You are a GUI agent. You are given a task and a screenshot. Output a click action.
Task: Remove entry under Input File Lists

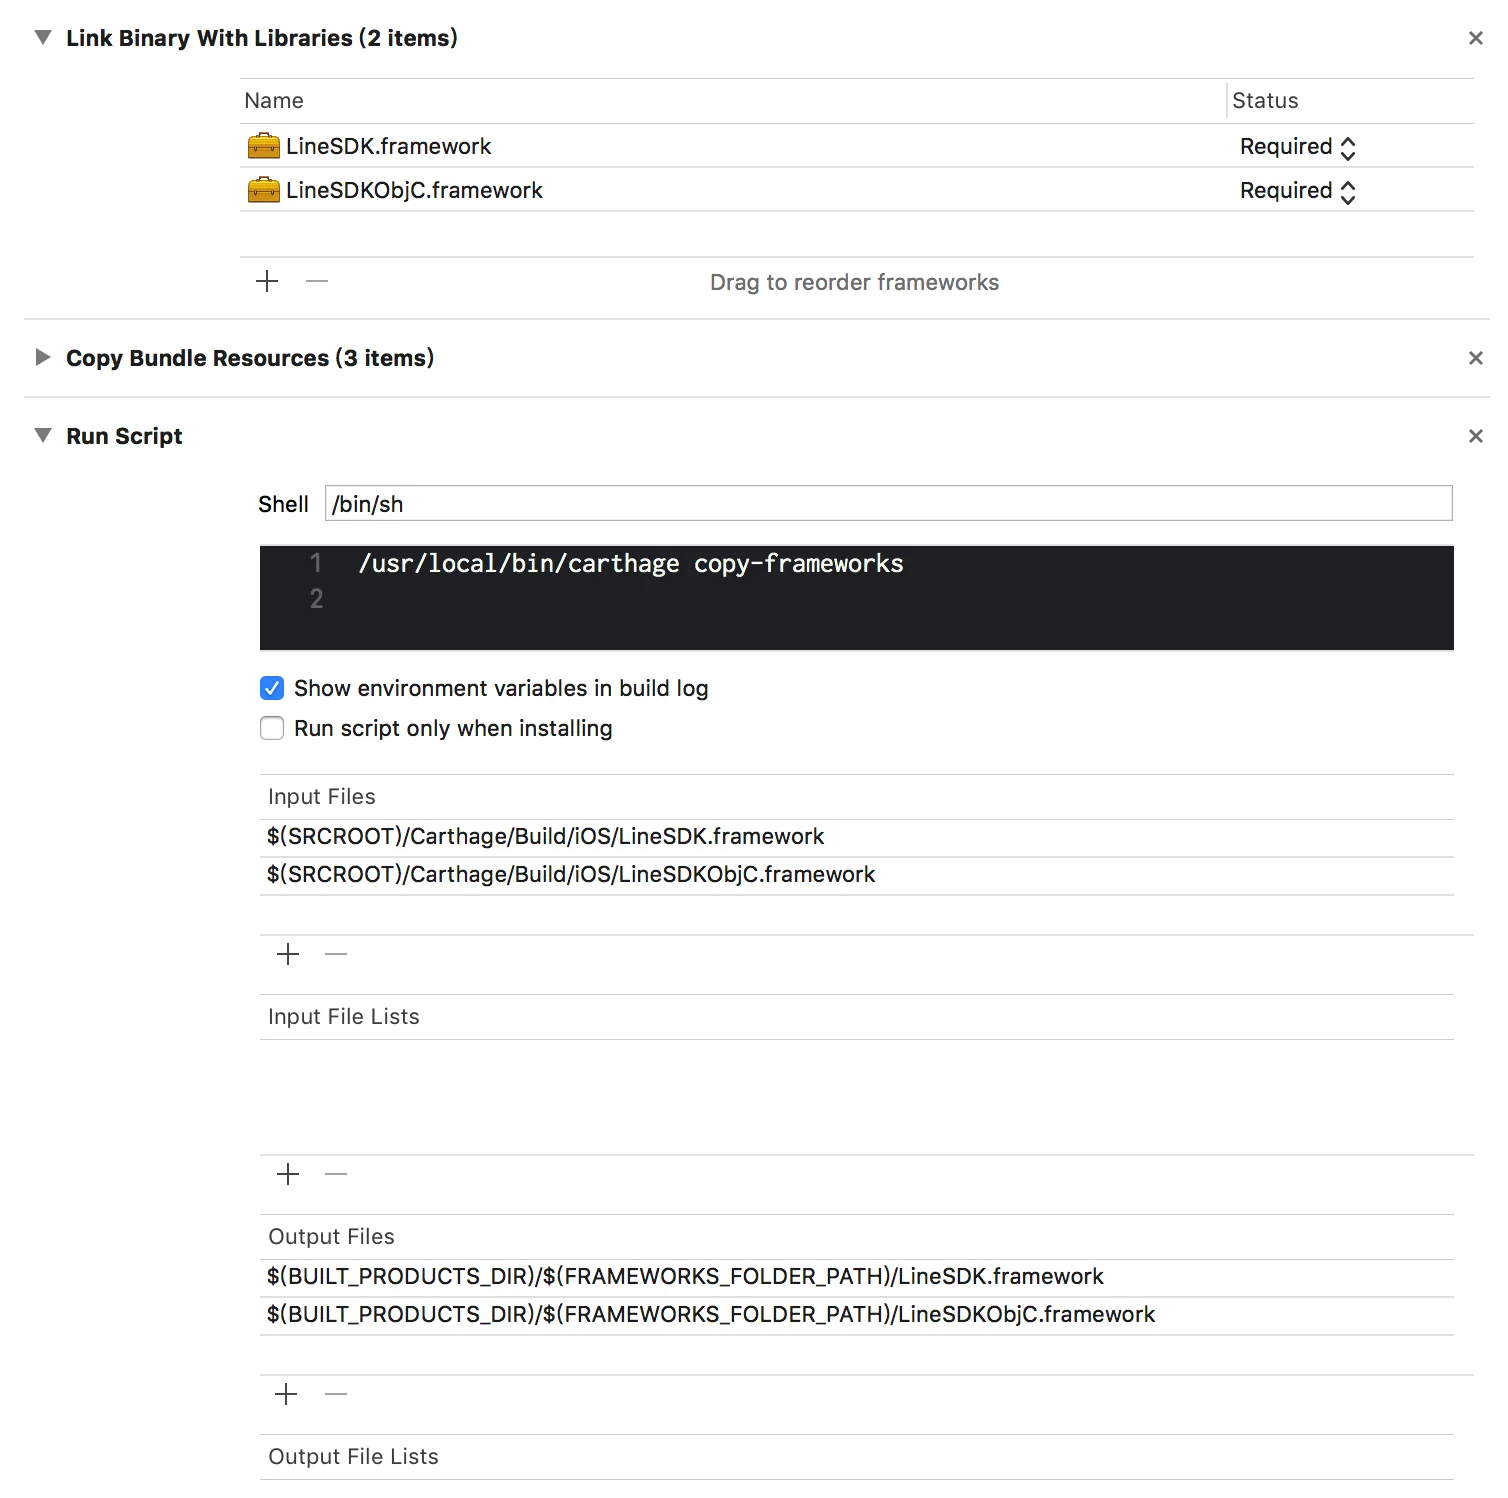(336, 1174)
